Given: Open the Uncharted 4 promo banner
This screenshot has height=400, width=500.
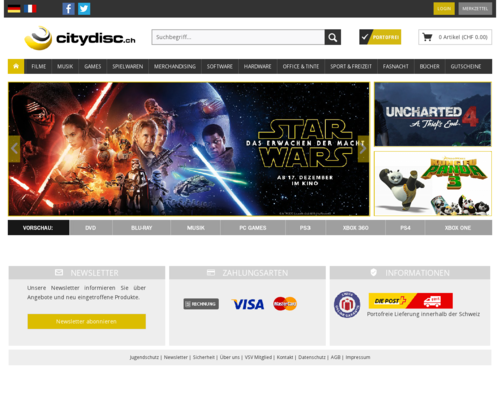Looking at the screenshot, I should pos(433,114).
